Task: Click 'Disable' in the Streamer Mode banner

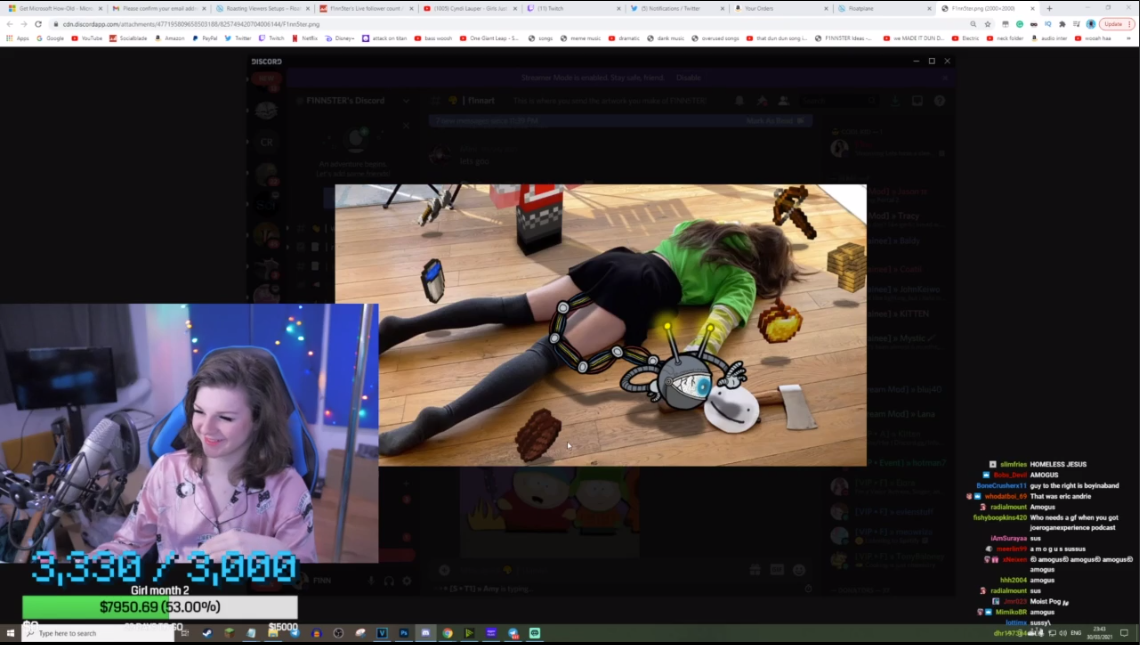Action: [x=689, y=78]
